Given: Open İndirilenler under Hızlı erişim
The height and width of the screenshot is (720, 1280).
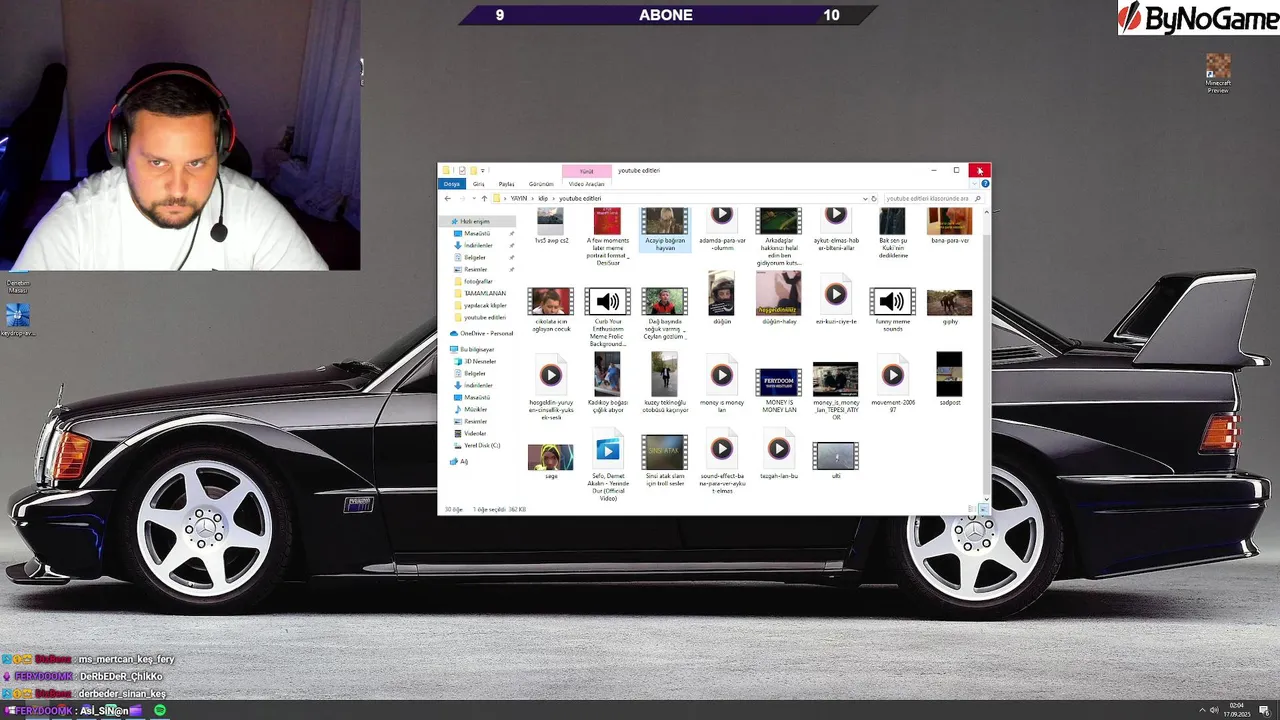Looking at the screenshot, I should pyautogui.click(x=473, y=245).
